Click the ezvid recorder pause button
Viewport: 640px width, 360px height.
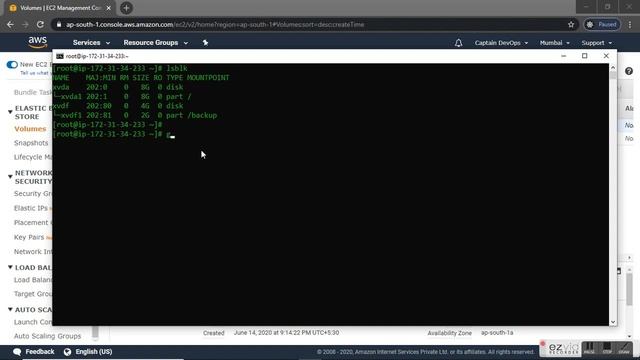coord(589,348)
